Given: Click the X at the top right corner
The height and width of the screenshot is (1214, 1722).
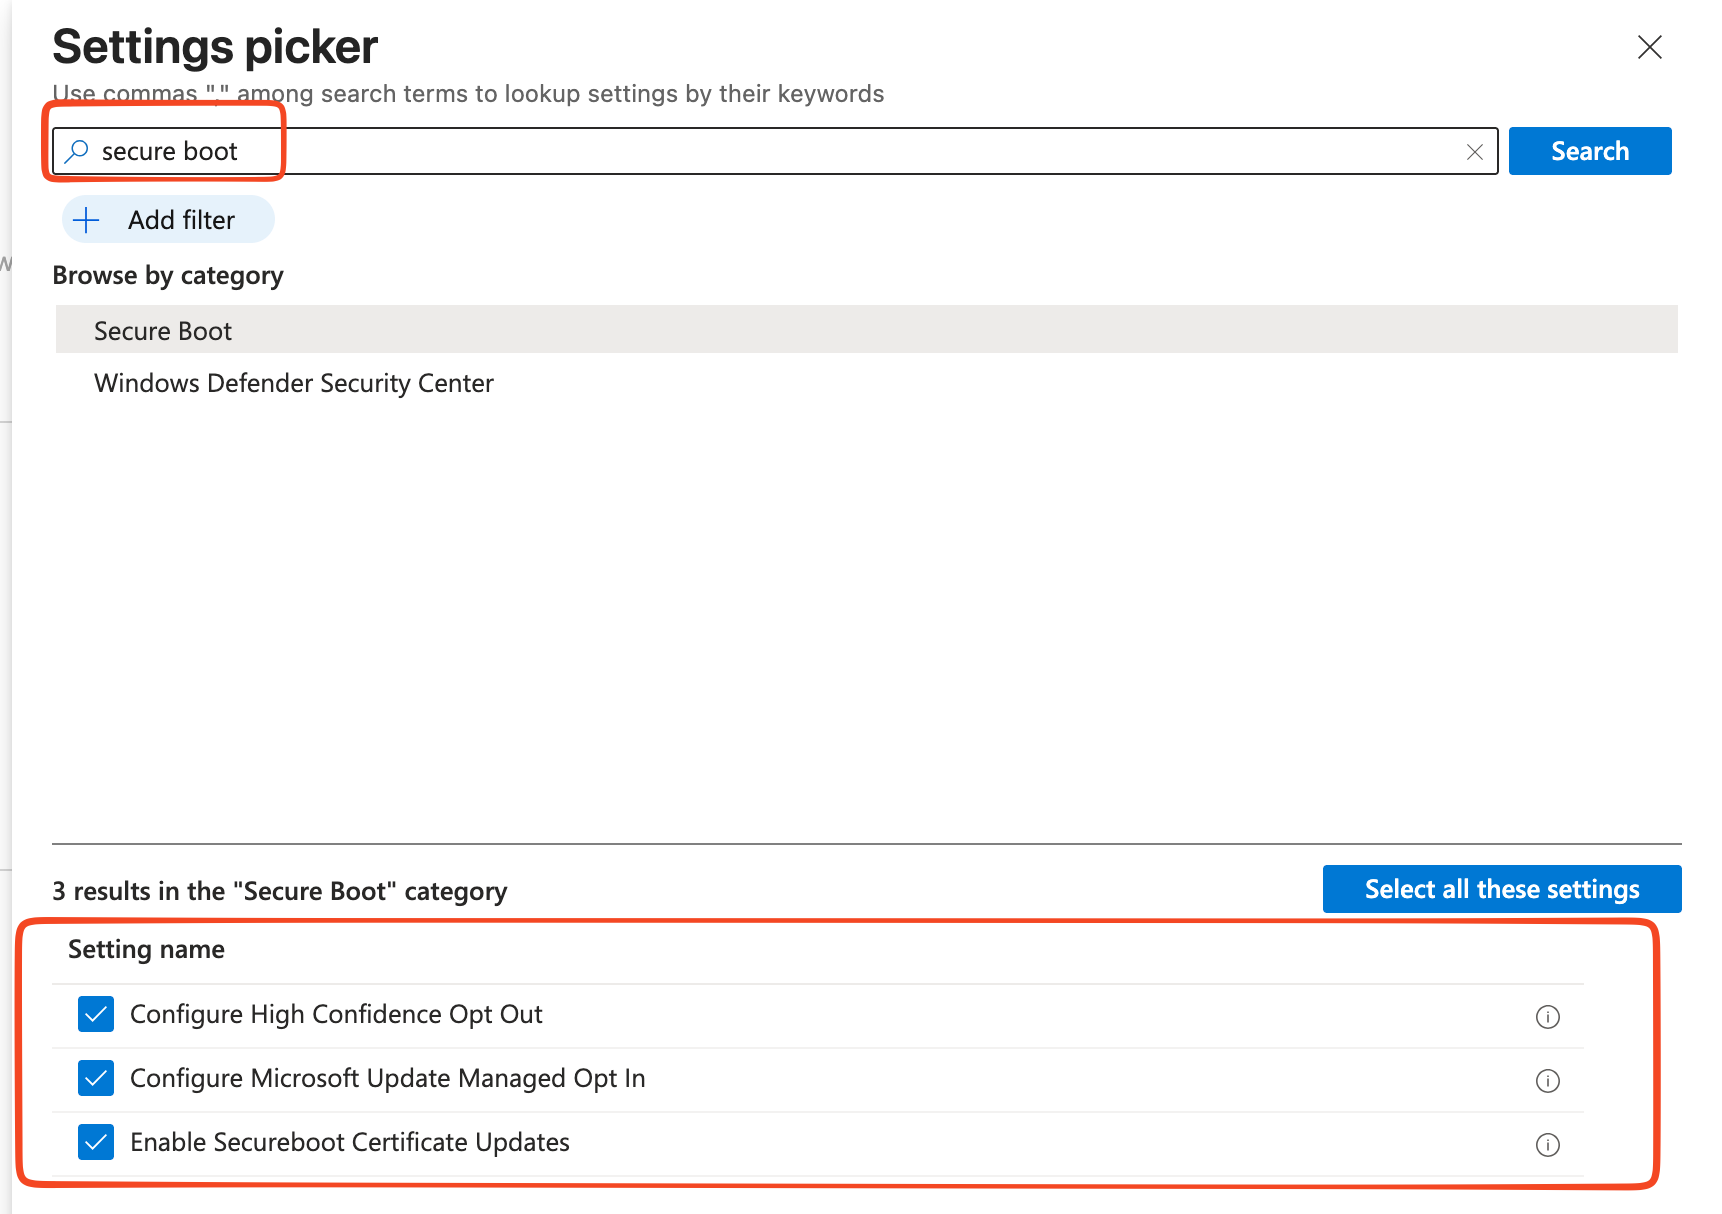Looking at the screenshot, I should (1649, 47).
